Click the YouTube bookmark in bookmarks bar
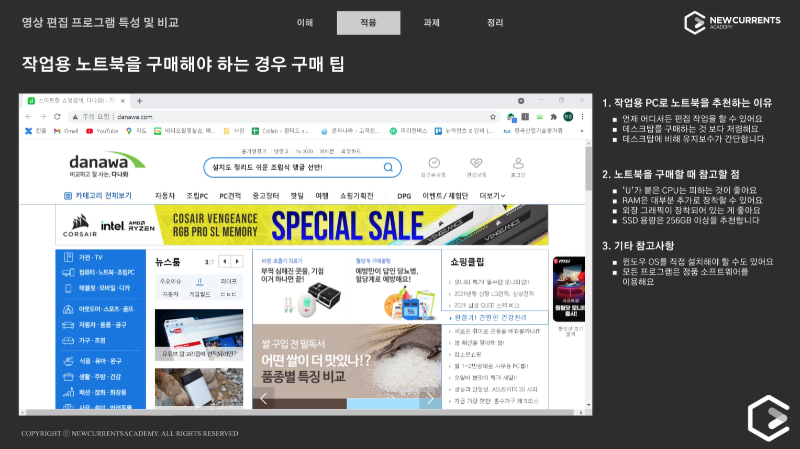This screenshot has height=449, width=800. coord(102,130)
